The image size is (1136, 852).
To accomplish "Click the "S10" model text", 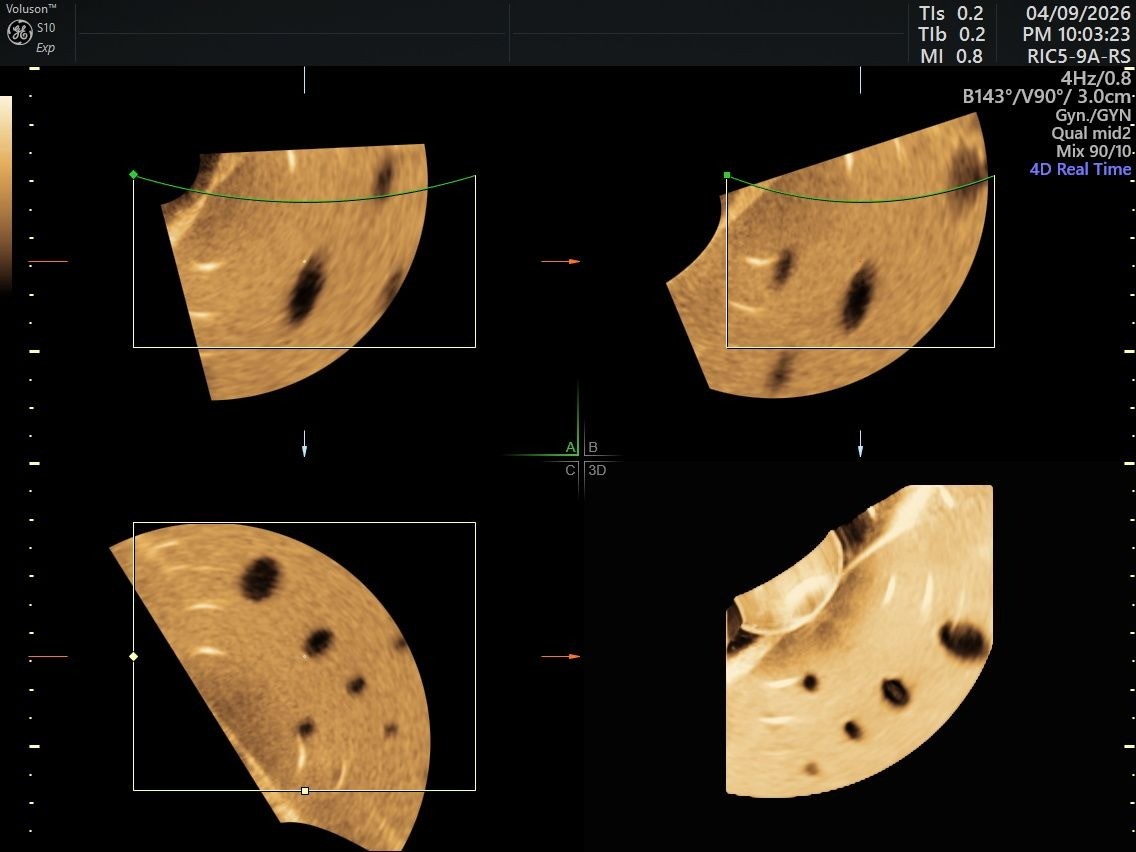I will pyautogui.click(x=46, y=28).
